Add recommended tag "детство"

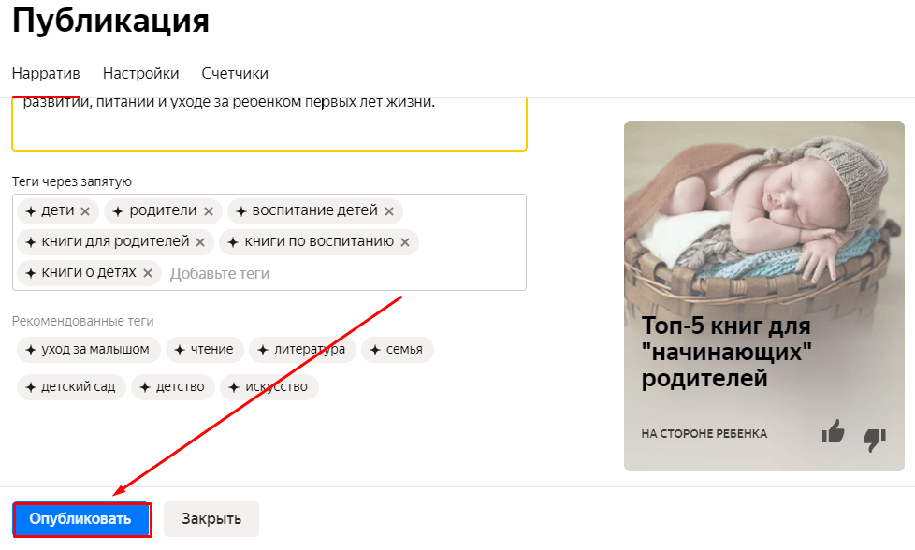pos(173,387)
